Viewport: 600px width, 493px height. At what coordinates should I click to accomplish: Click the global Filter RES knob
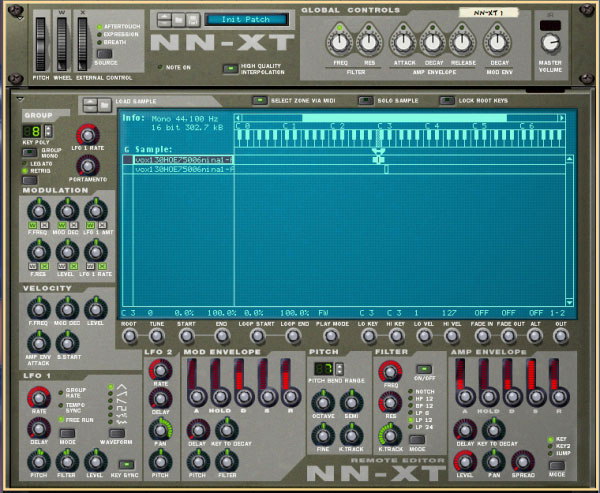[369, 42]
